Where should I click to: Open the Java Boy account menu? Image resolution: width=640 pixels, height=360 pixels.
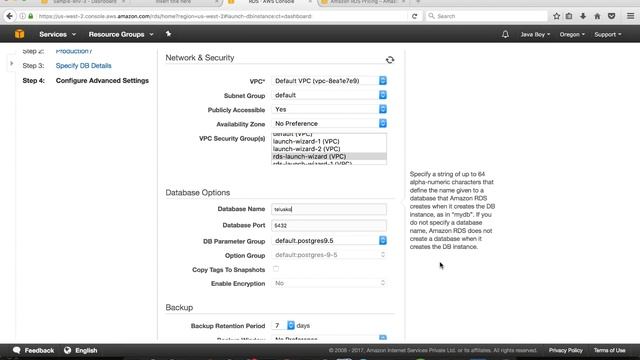click(535, 34)
